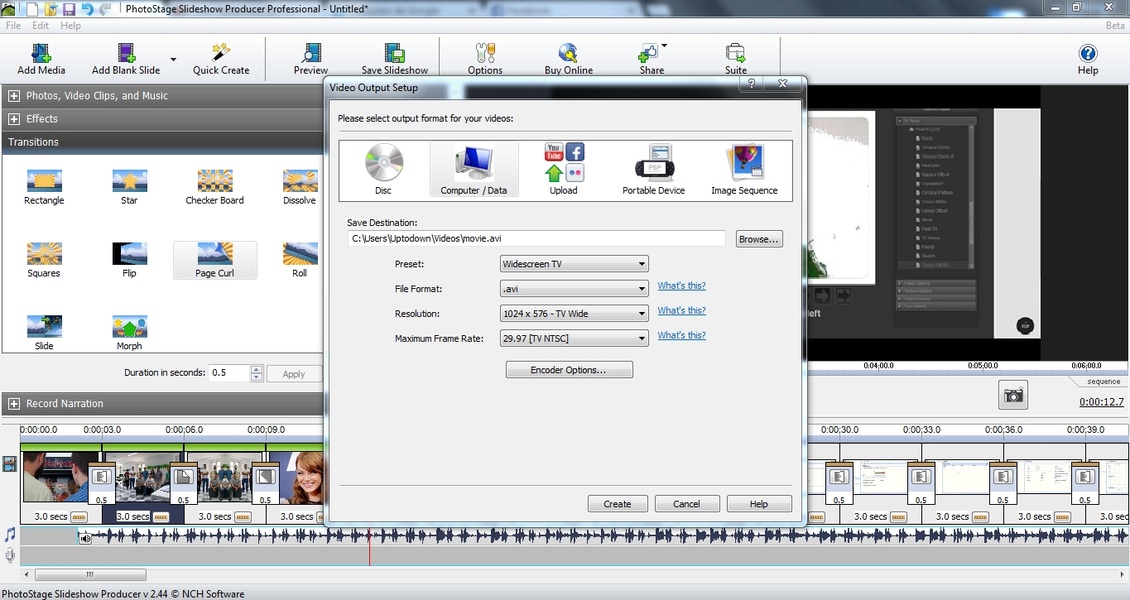1130x600 pixels.
Task: Choose the Portable Device output format
Action: 654,170
